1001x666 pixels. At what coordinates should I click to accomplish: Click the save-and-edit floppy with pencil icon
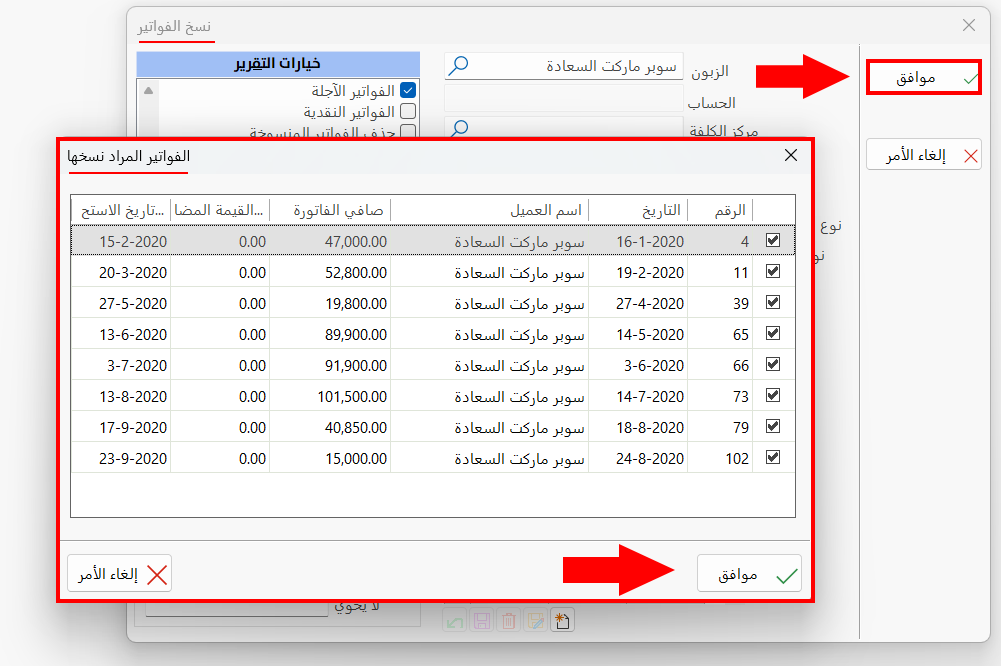(x=535, y=620)
